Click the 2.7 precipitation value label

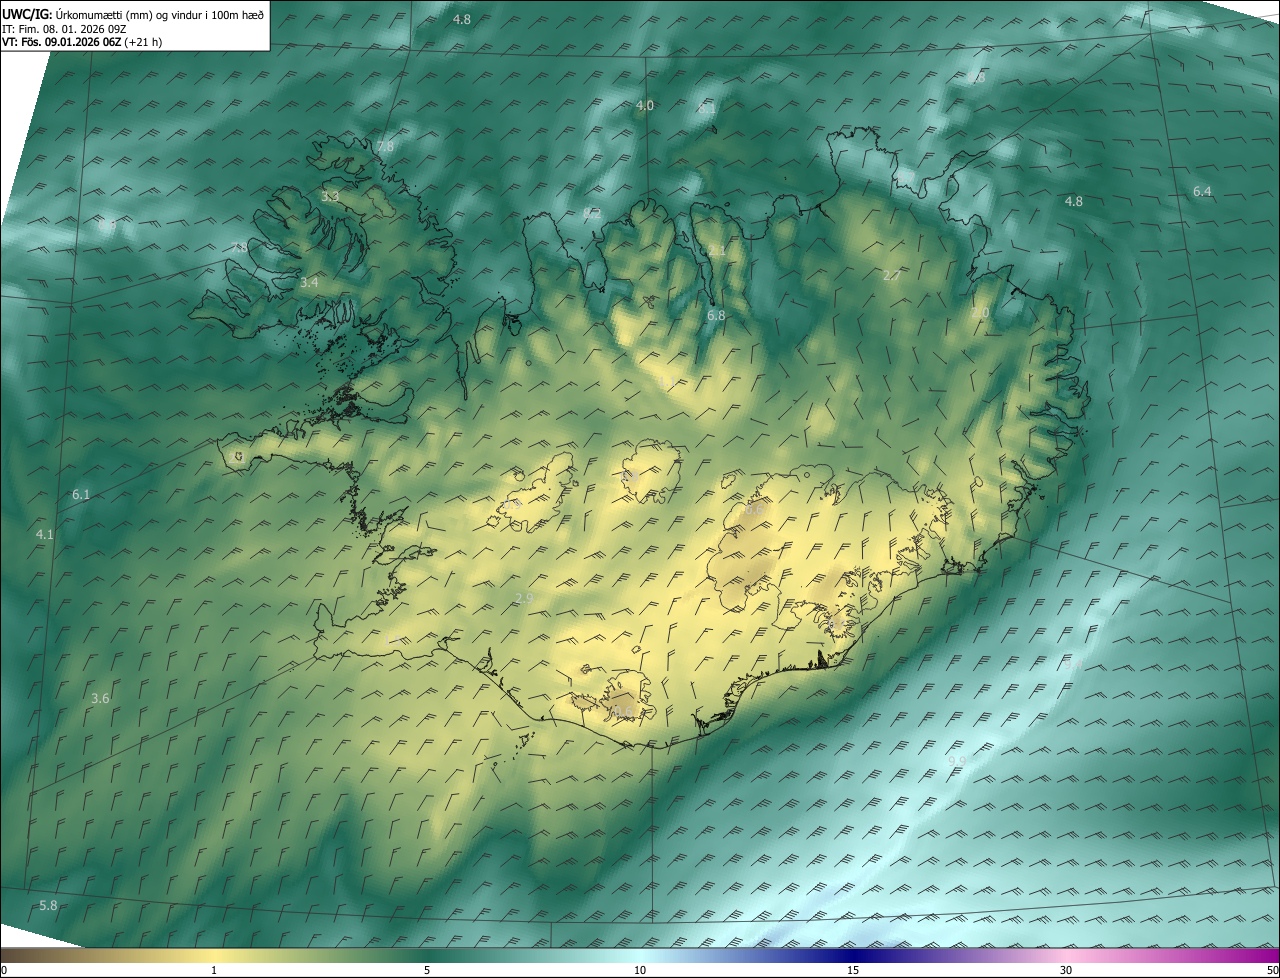click(892, 275)
